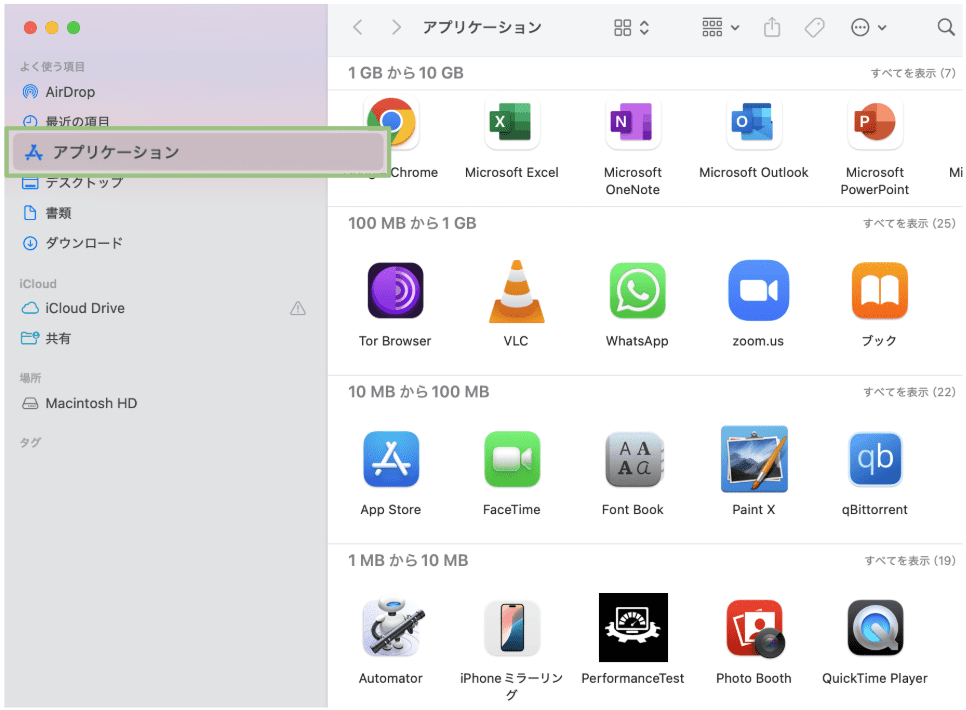Show all 25 apps in the 100 MB group

click(911, 223)
